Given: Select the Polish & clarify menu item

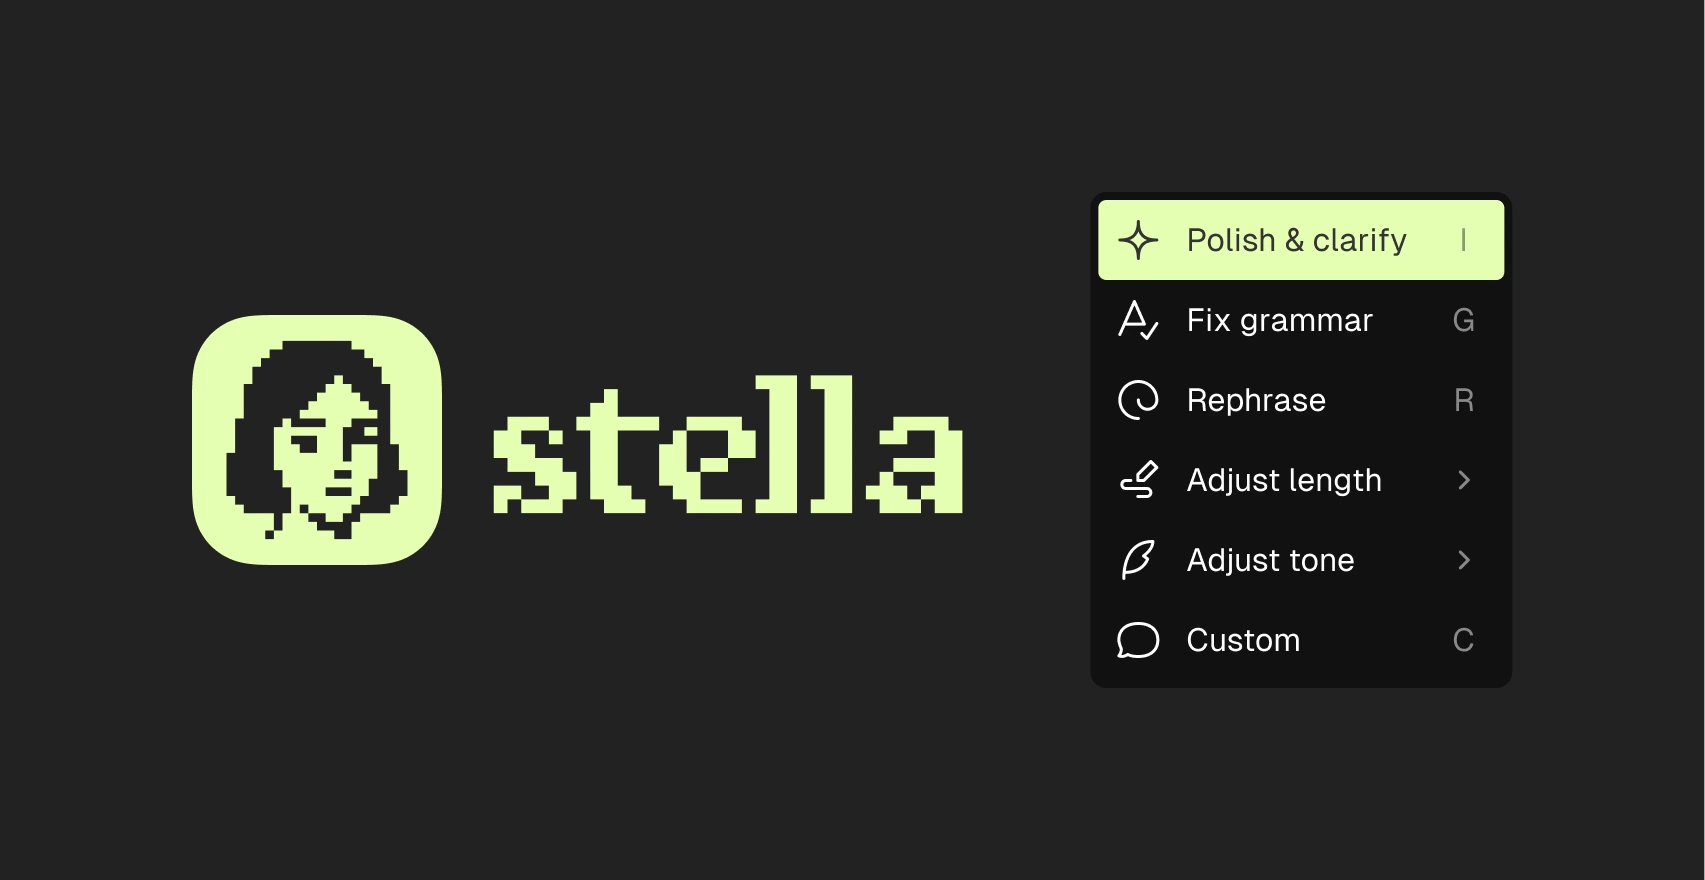Looking at the screenshot, I should pyautogui.click(x=1296, y=240).
